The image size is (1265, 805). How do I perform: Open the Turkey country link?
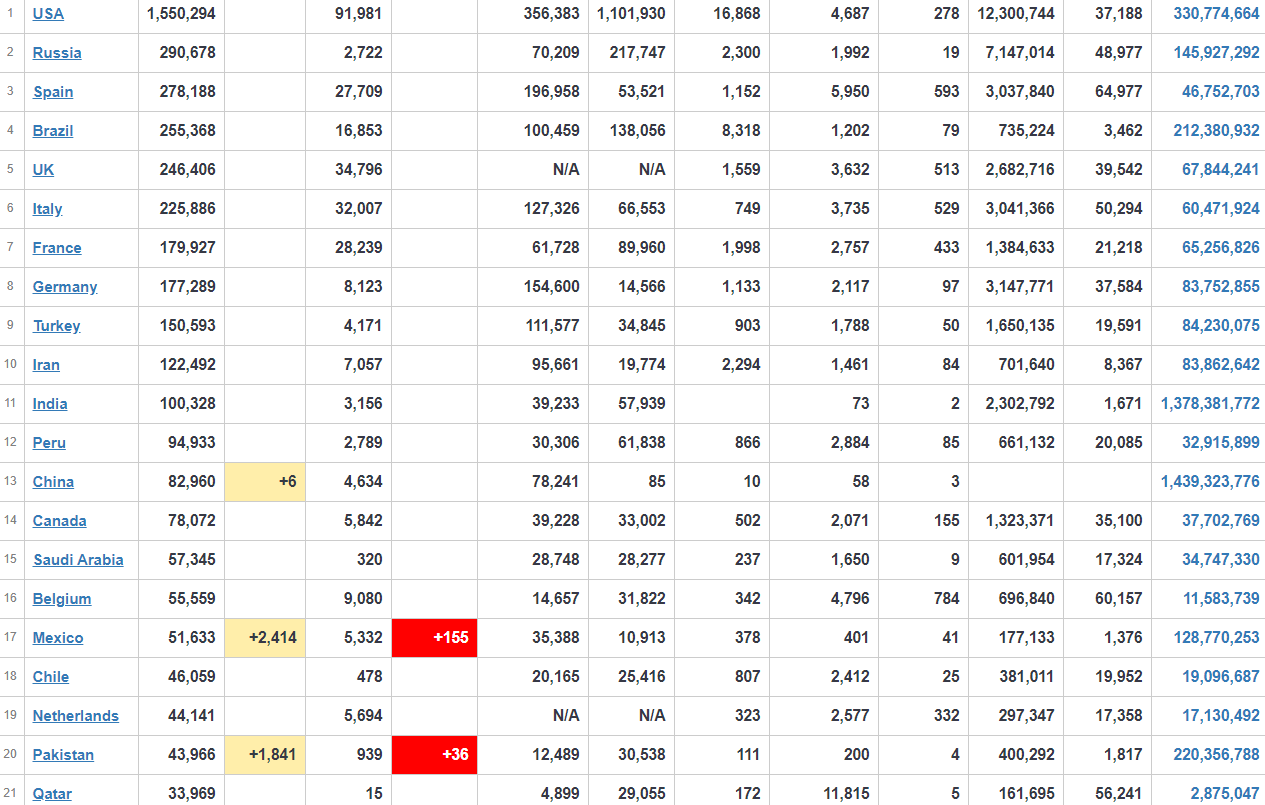click(x=56, y=326)
